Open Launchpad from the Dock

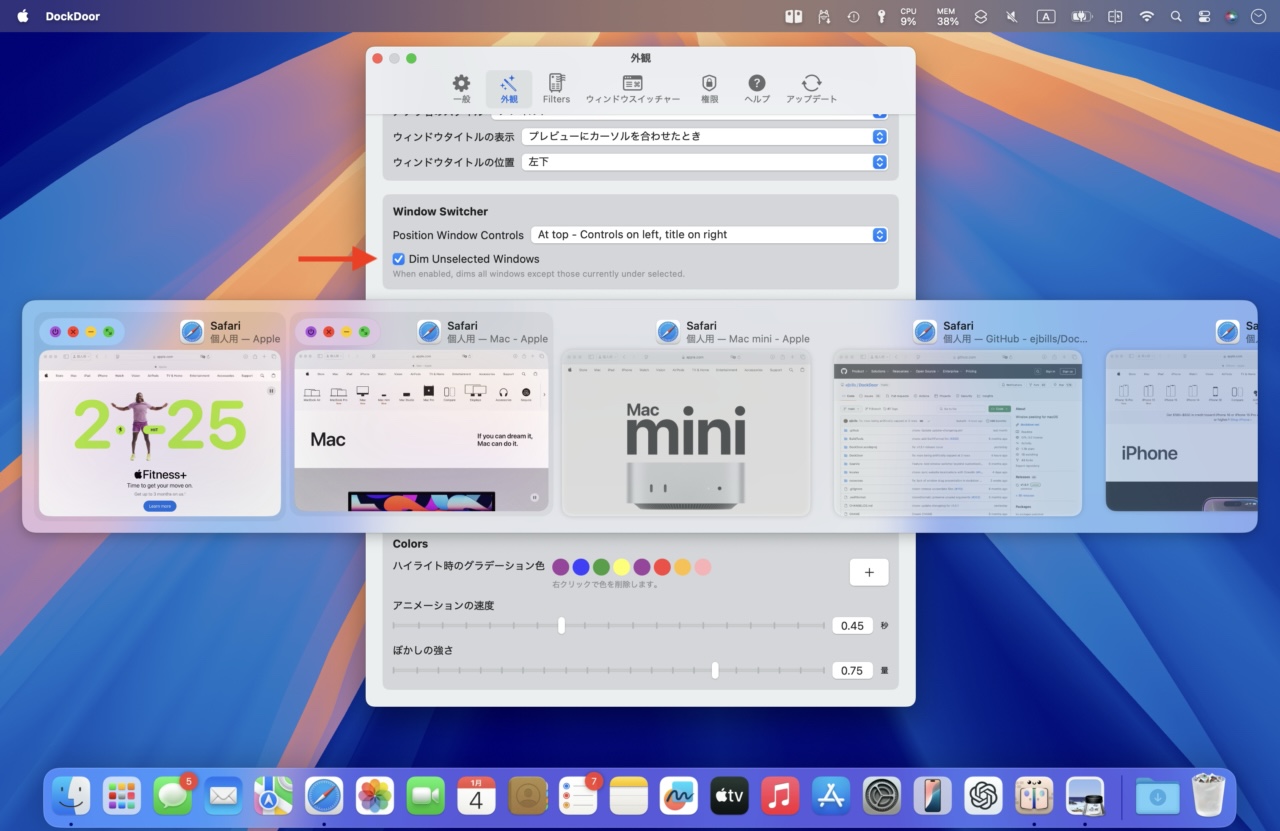(x=122, y=796)
